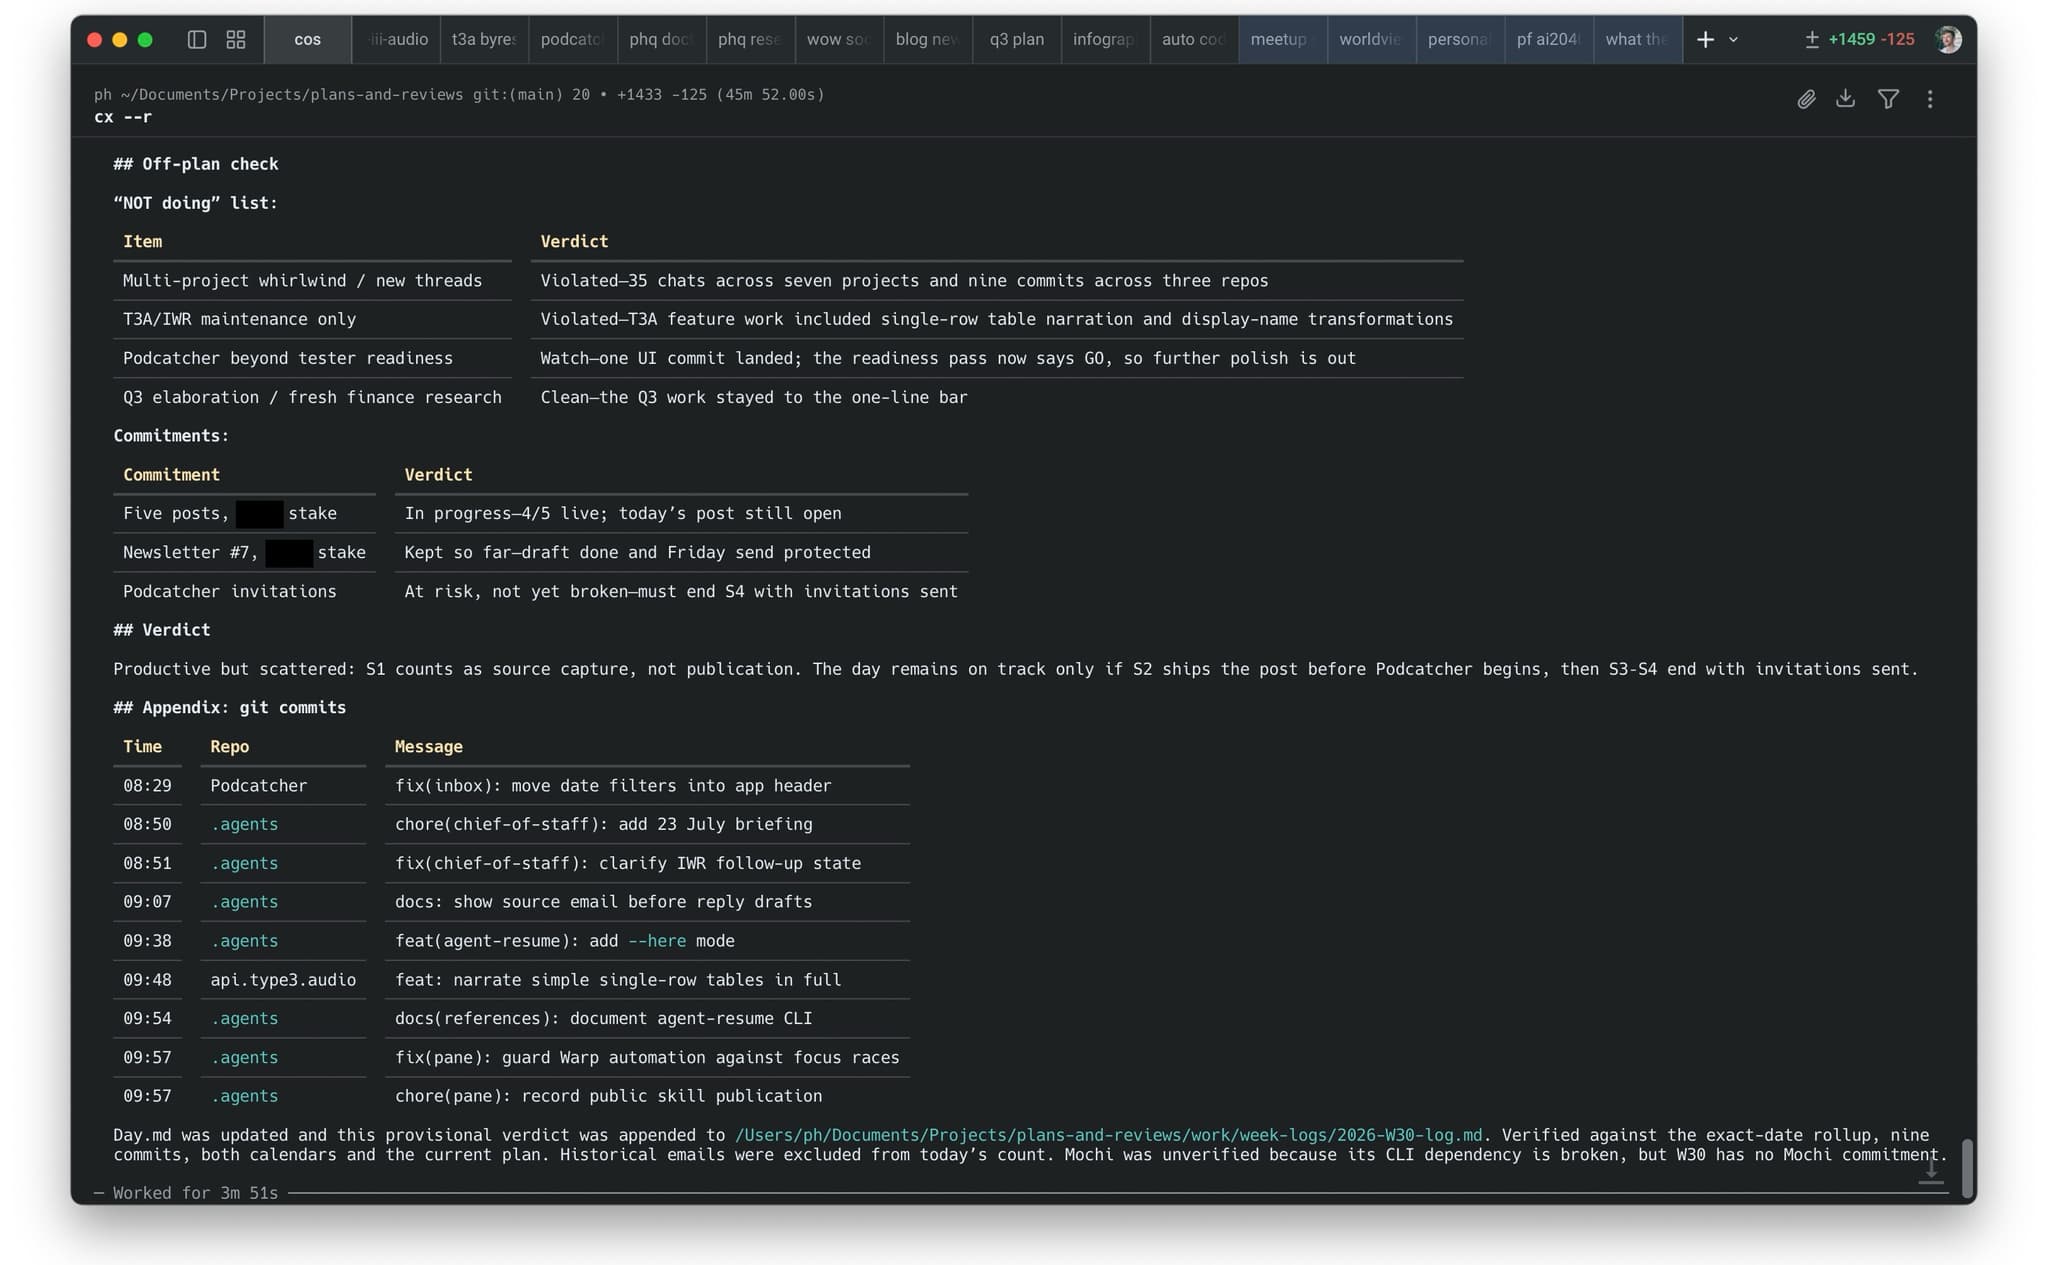Open the user avatar profile

tap(1948, 39)
